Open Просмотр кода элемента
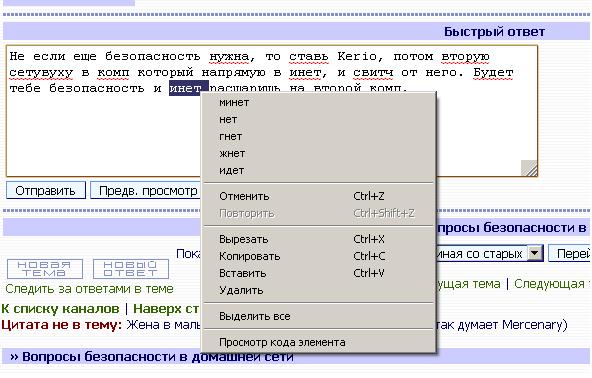 319,343
